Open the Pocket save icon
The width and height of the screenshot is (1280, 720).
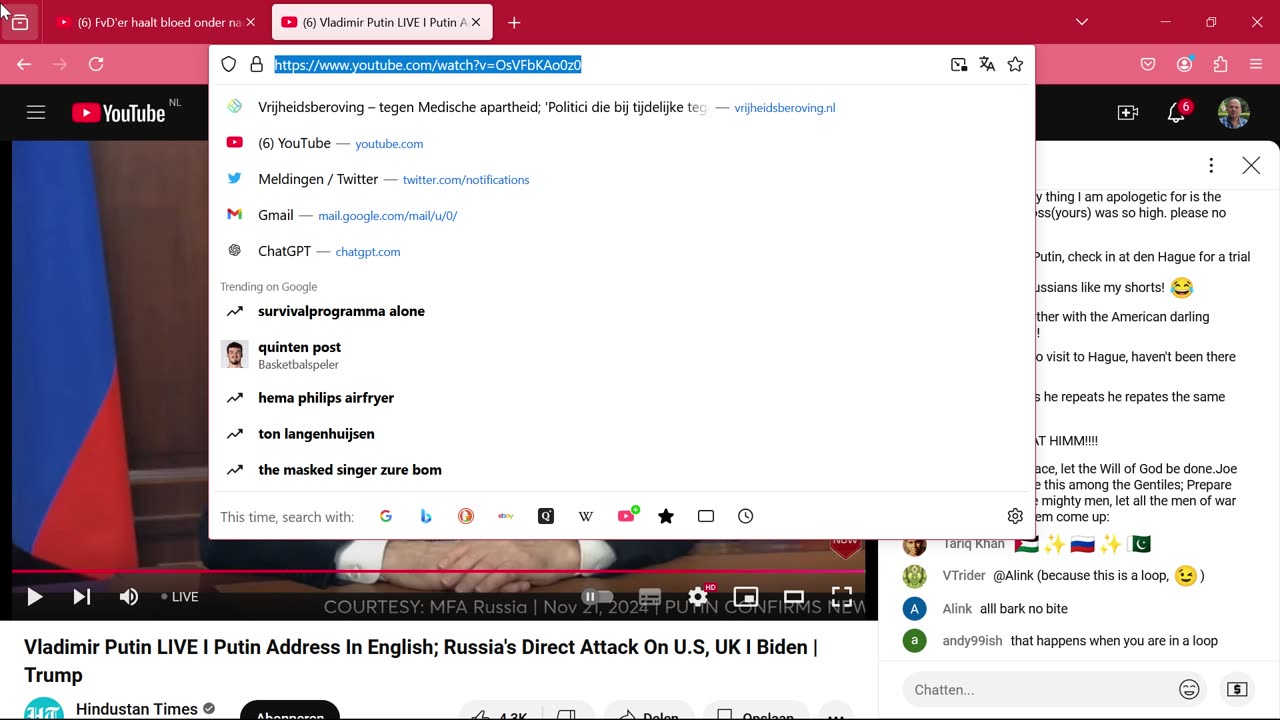[1148, 64]
